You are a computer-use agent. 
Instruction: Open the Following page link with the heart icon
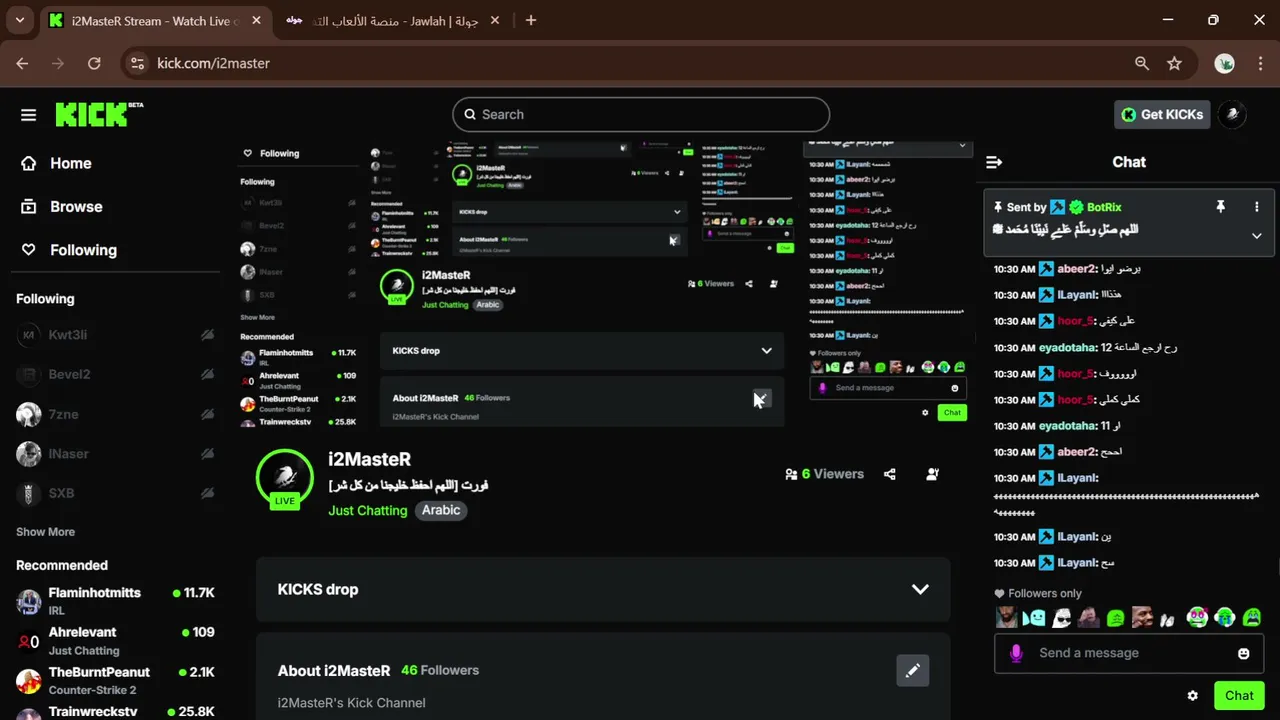click(83, 250)
